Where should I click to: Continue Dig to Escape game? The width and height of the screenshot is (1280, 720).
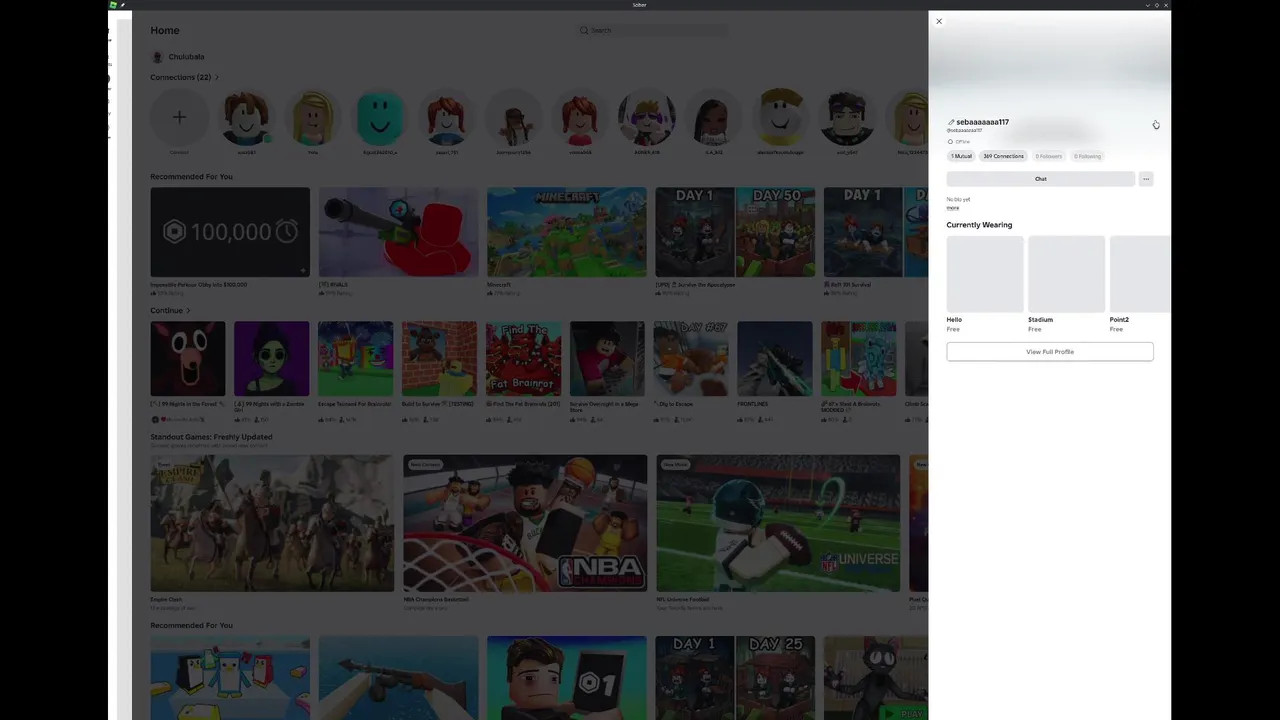coord(692,359)
